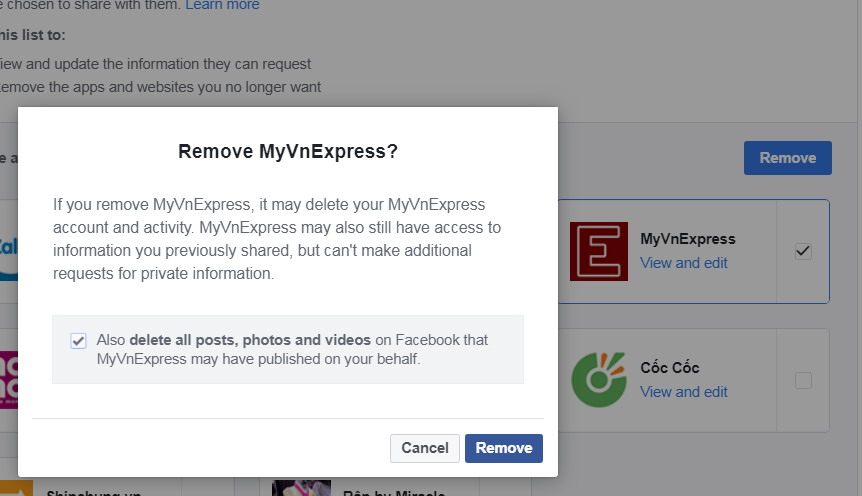The height and width of the screenshot is (496, 862).
Task: Uncheck delete all posts, photos and videos
Action: point(78,340)
